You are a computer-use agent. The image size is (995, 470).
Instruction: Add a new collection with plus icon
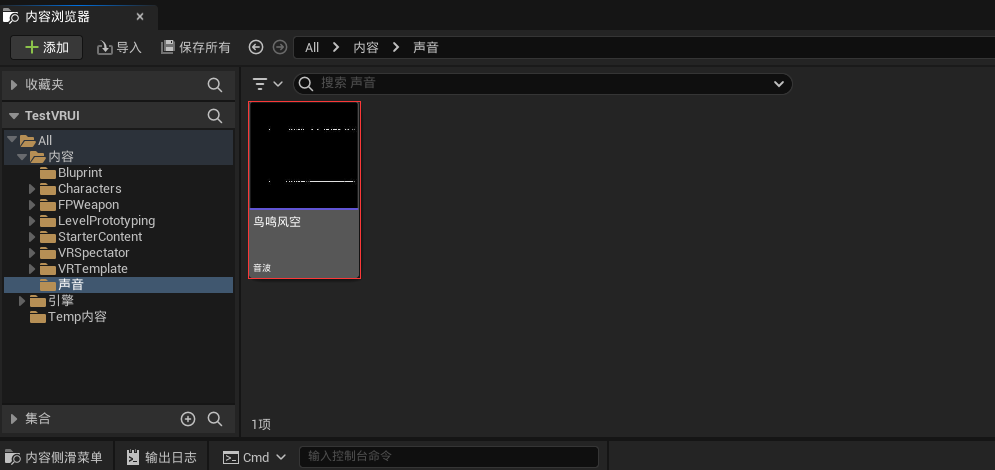click(188, 419)
